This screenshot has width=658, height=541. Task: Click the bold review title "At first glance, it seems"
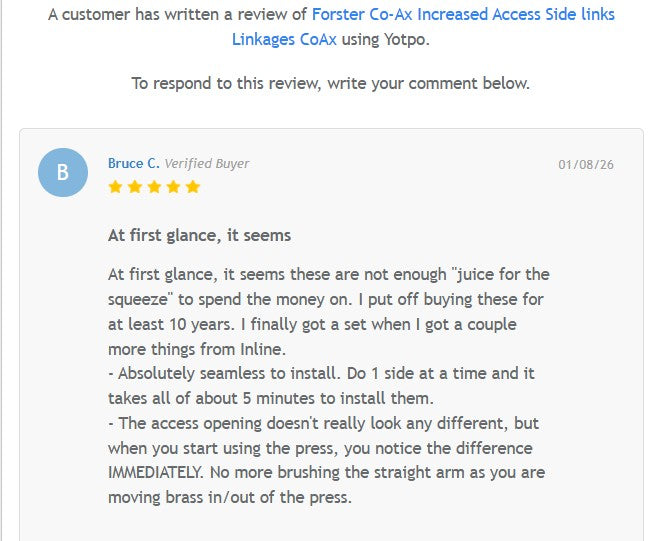coord(199,235)
